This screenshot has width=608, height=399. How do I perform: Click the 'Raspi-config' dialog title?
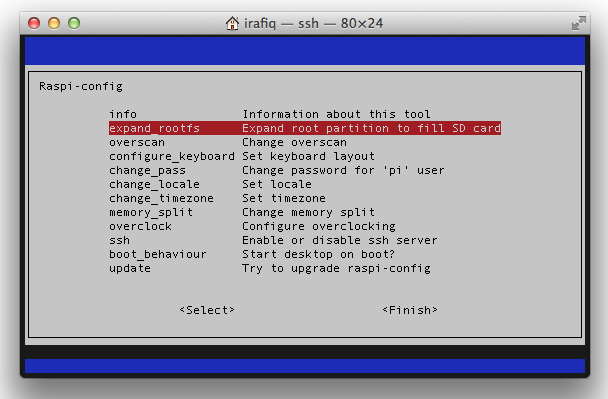81,86
